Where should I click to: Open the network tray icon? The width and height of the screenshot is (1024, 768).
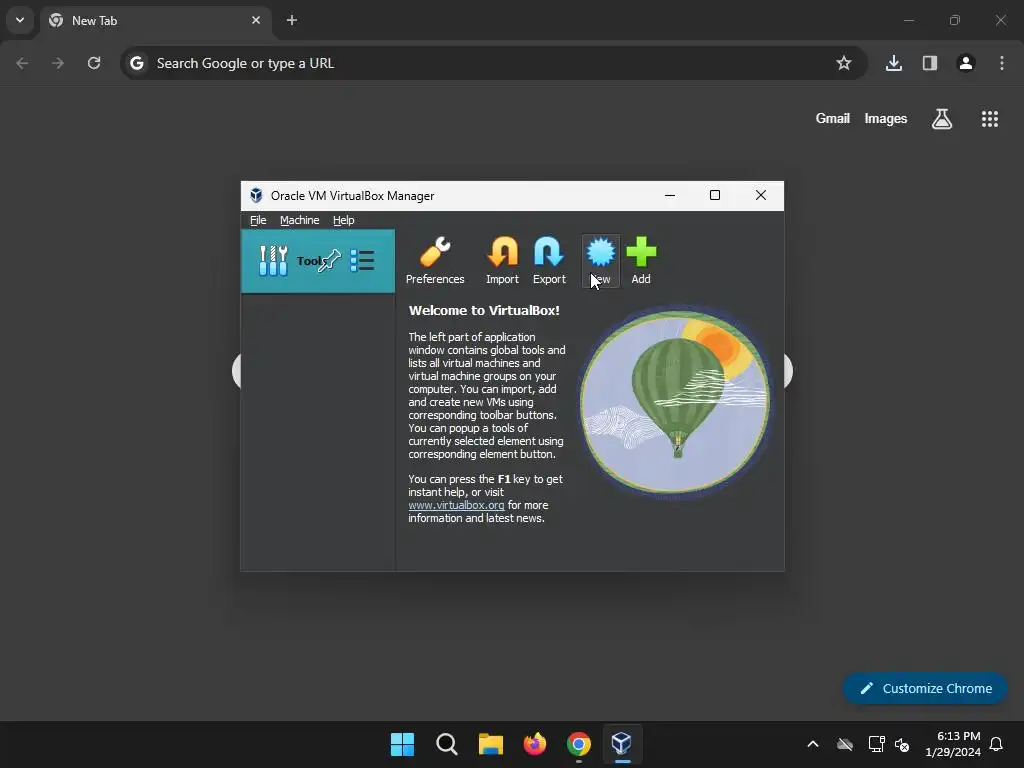(876, 744)
